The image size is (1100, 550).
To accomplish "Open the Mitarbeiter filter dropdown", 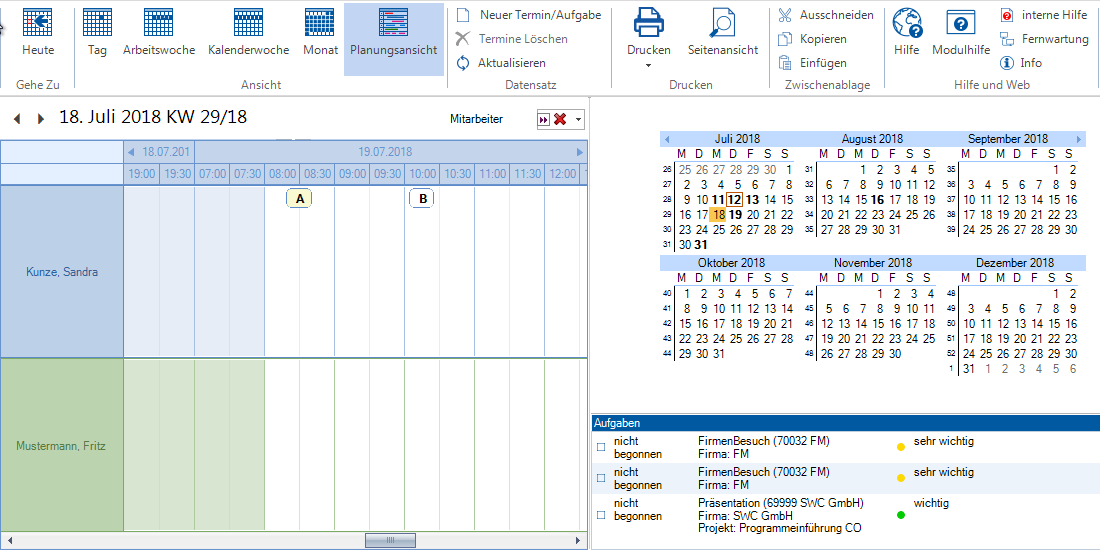I will click(579, 120).
